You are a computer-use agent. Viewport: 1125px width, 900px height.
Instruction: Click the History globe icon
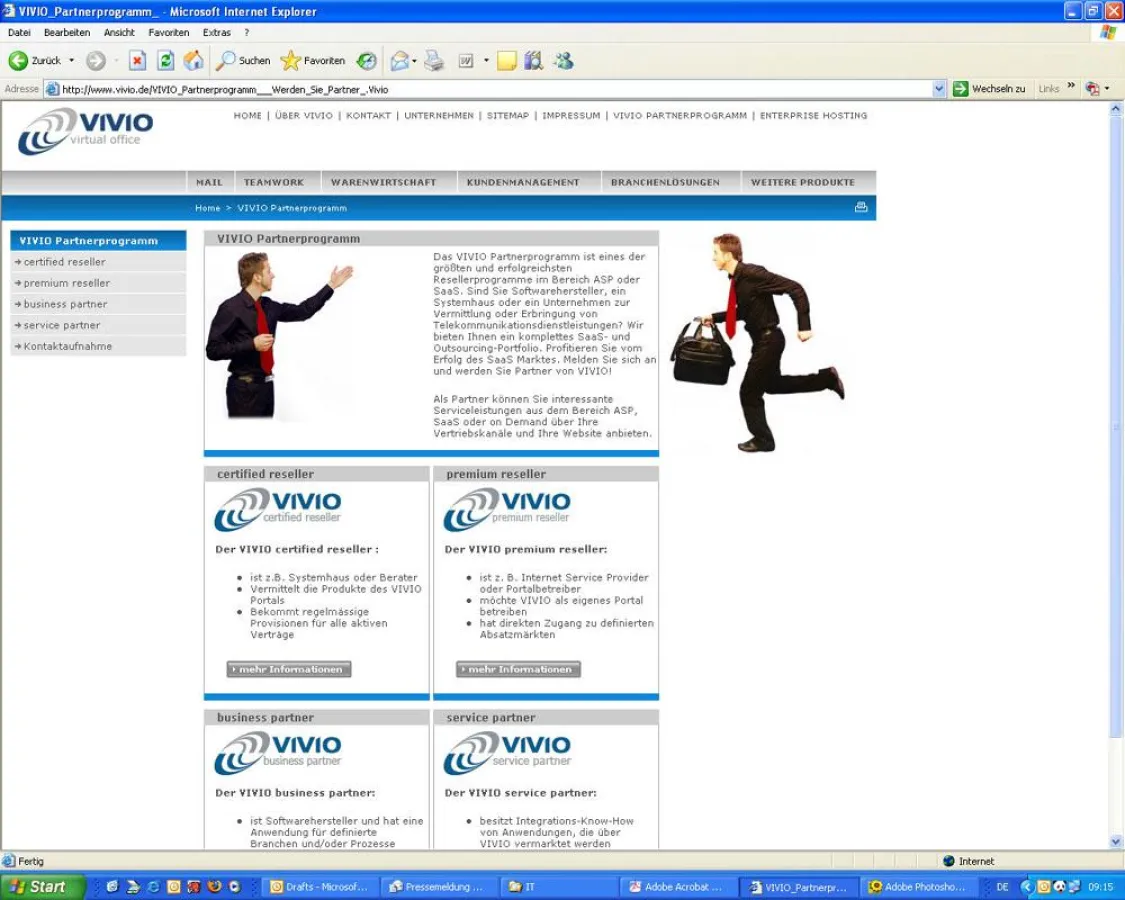point(366,61)
